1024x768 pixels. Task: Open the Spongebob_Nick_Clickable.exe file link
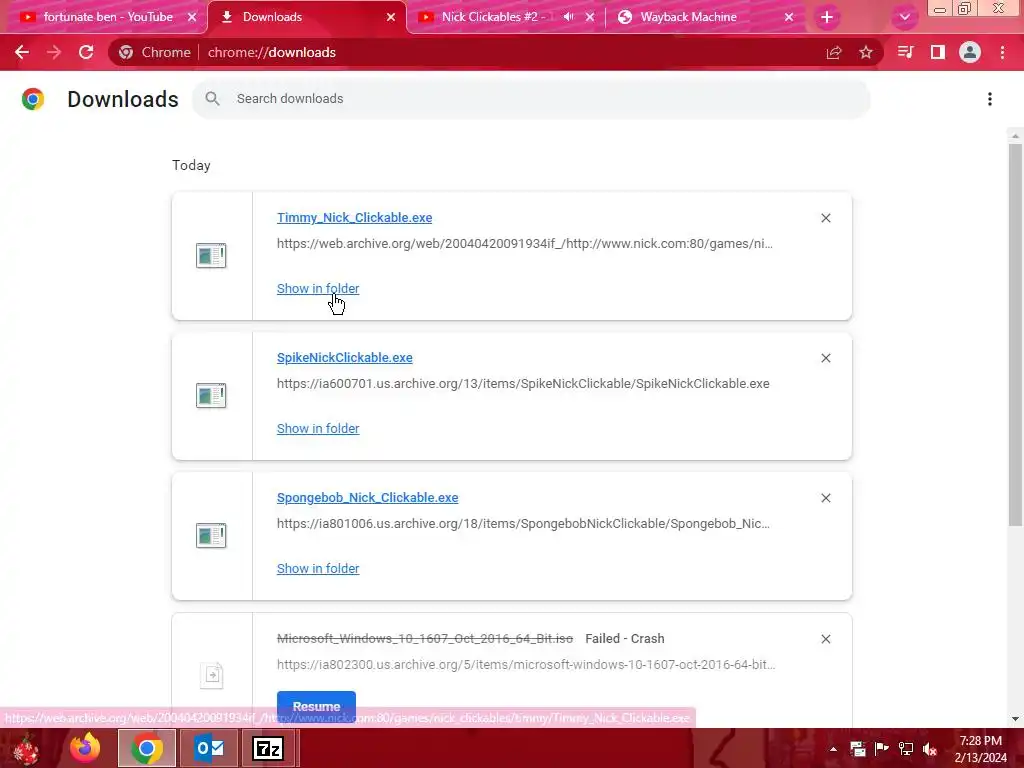pyautogui.click(x=367, y=498)
